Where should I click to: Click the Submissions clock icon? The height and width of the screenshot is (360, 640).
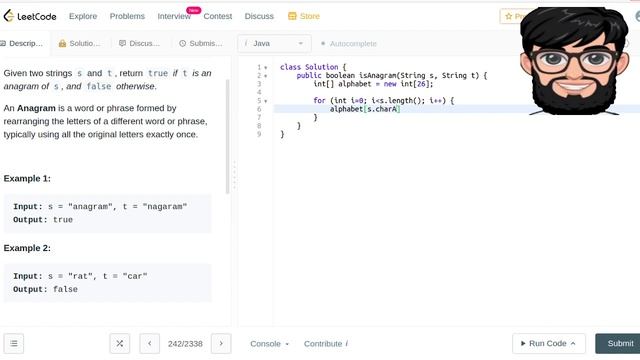point(182,43)
